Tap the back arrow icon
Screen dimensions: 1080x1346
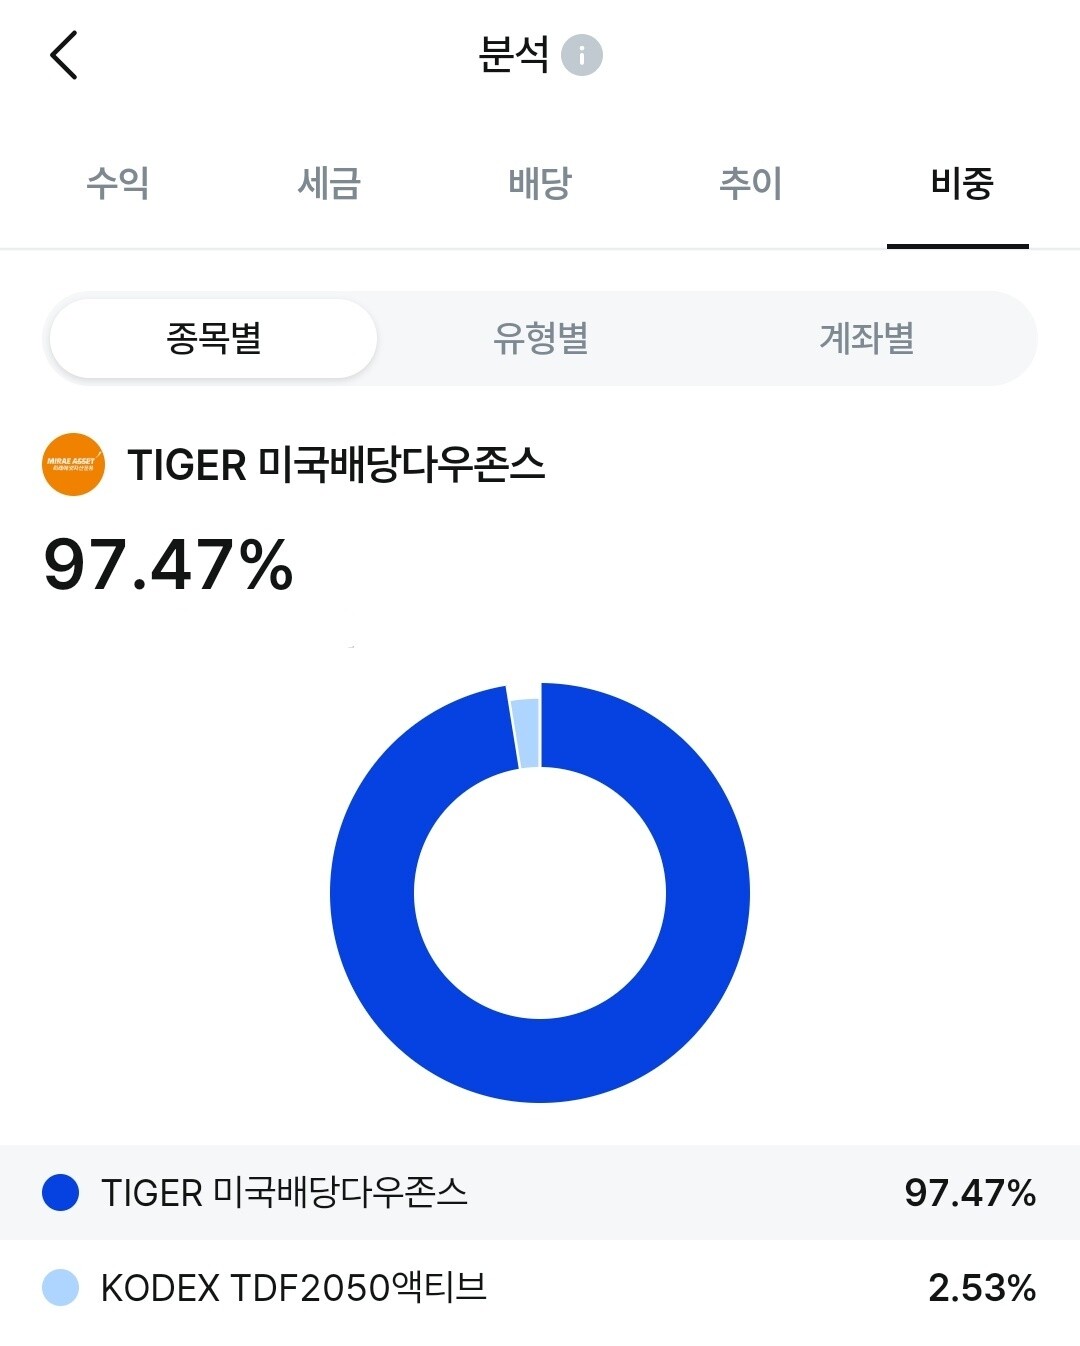click(64, 55)
